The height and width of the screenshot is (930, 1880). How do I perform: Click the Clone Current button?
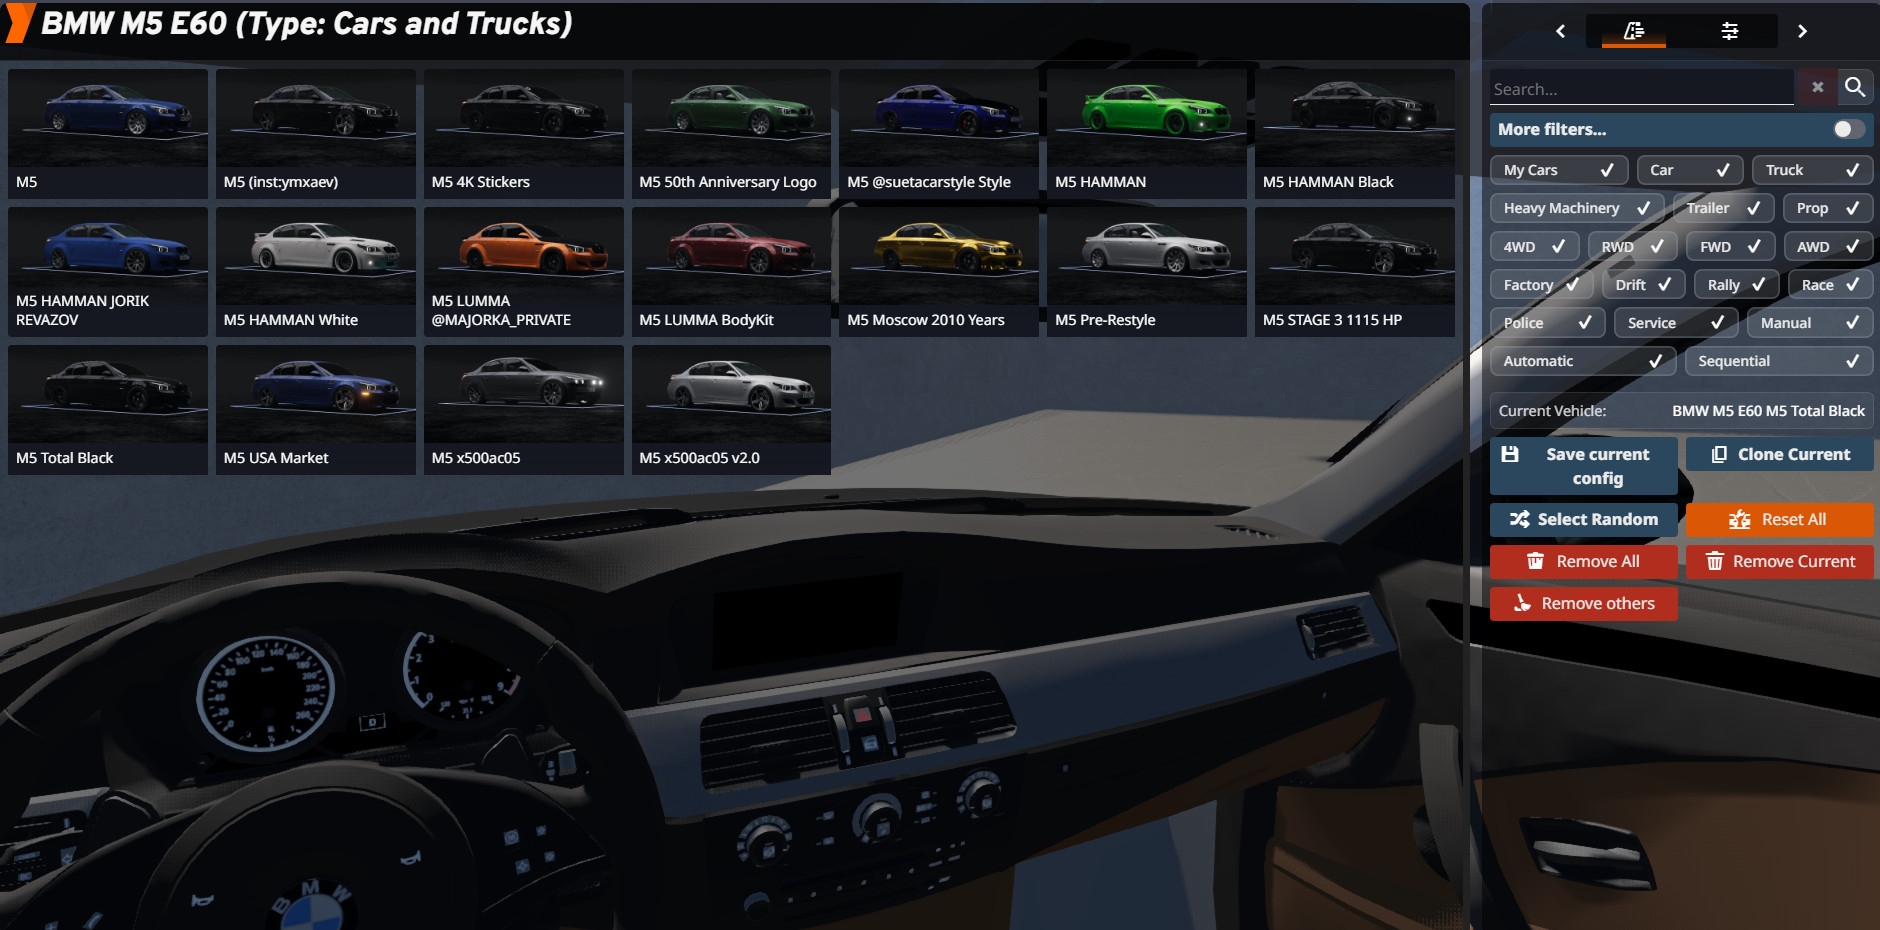[1780, 454]
